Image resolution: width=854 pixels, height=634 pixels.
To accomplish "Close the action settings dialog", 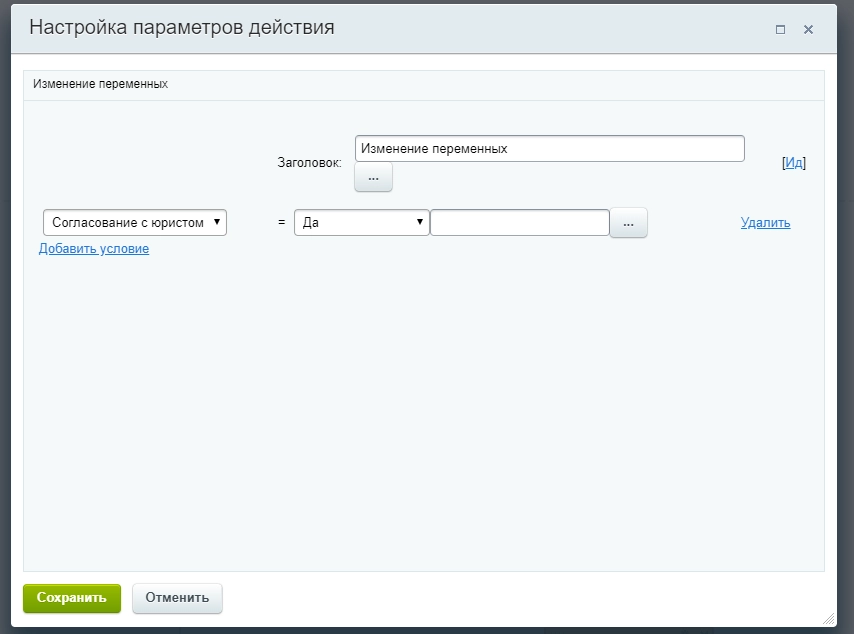I will pos(808,30).
